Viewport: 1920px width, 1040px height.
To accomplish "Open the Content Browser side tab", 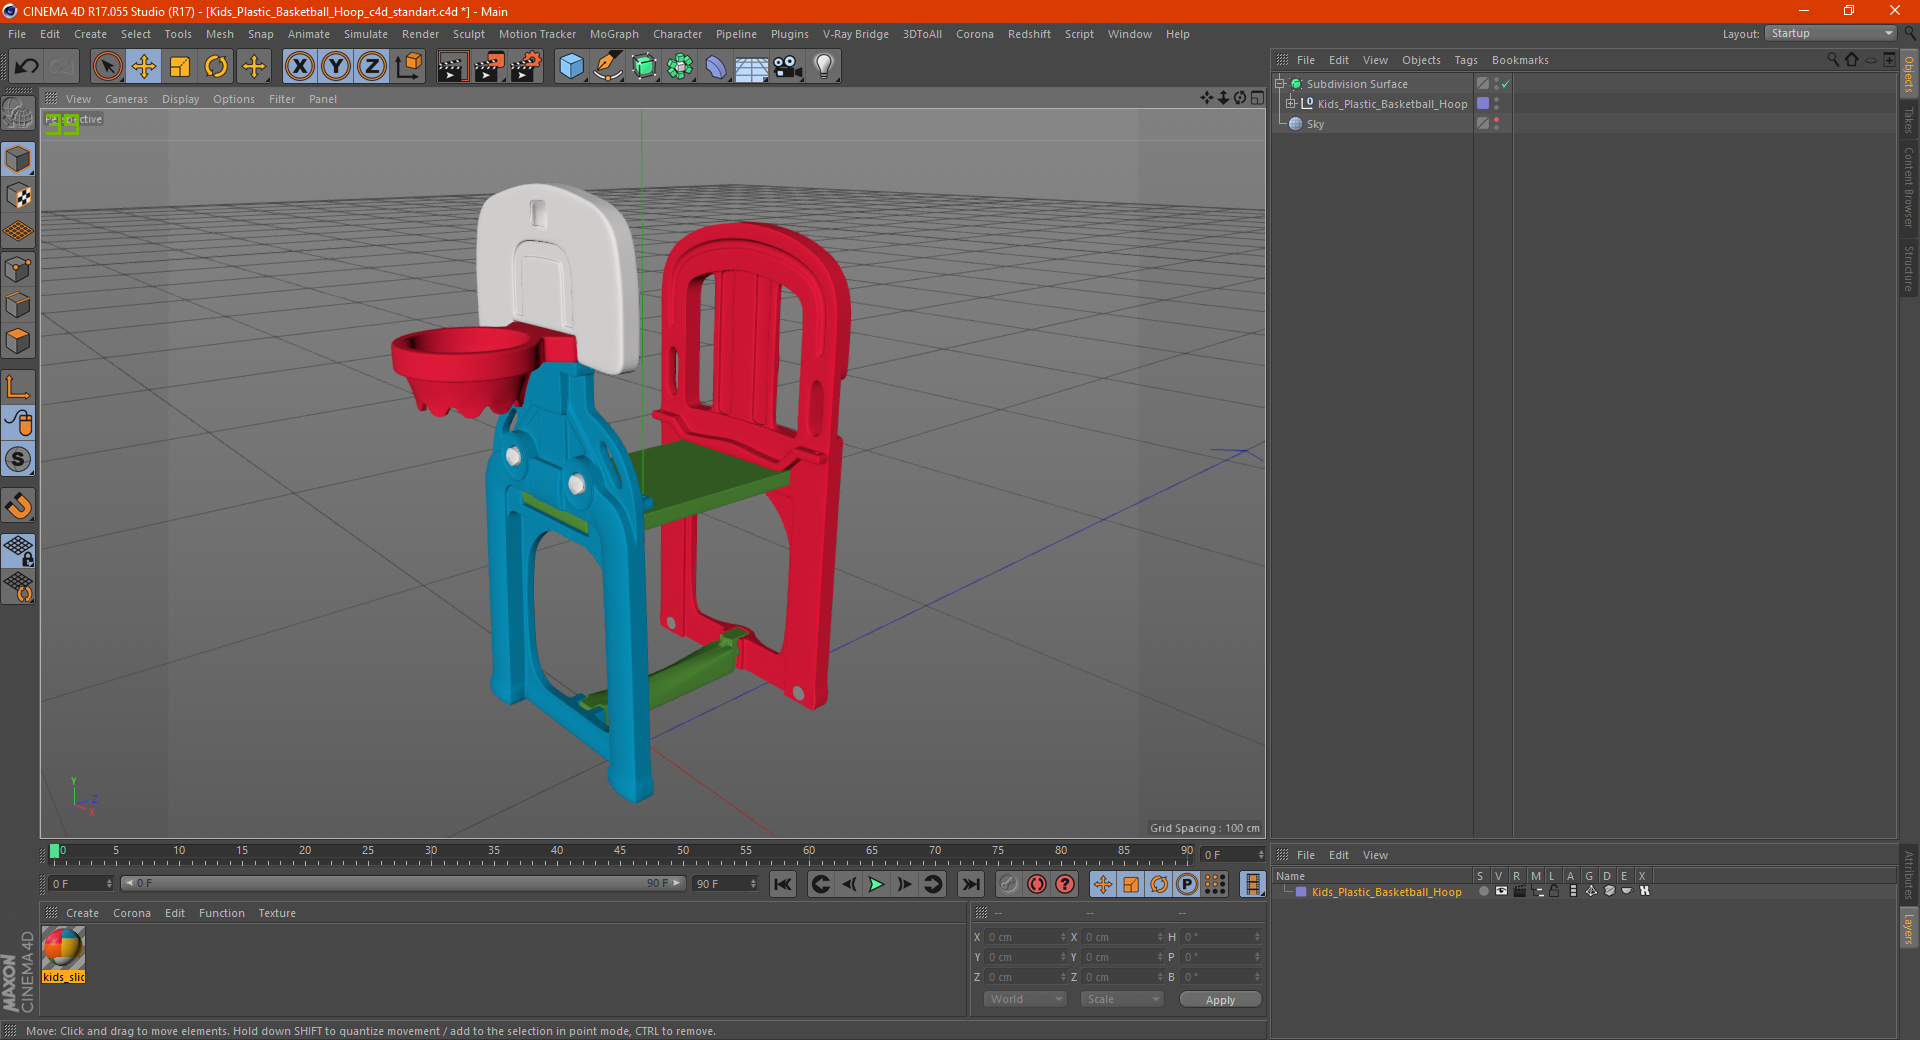I will (1909, 187).
